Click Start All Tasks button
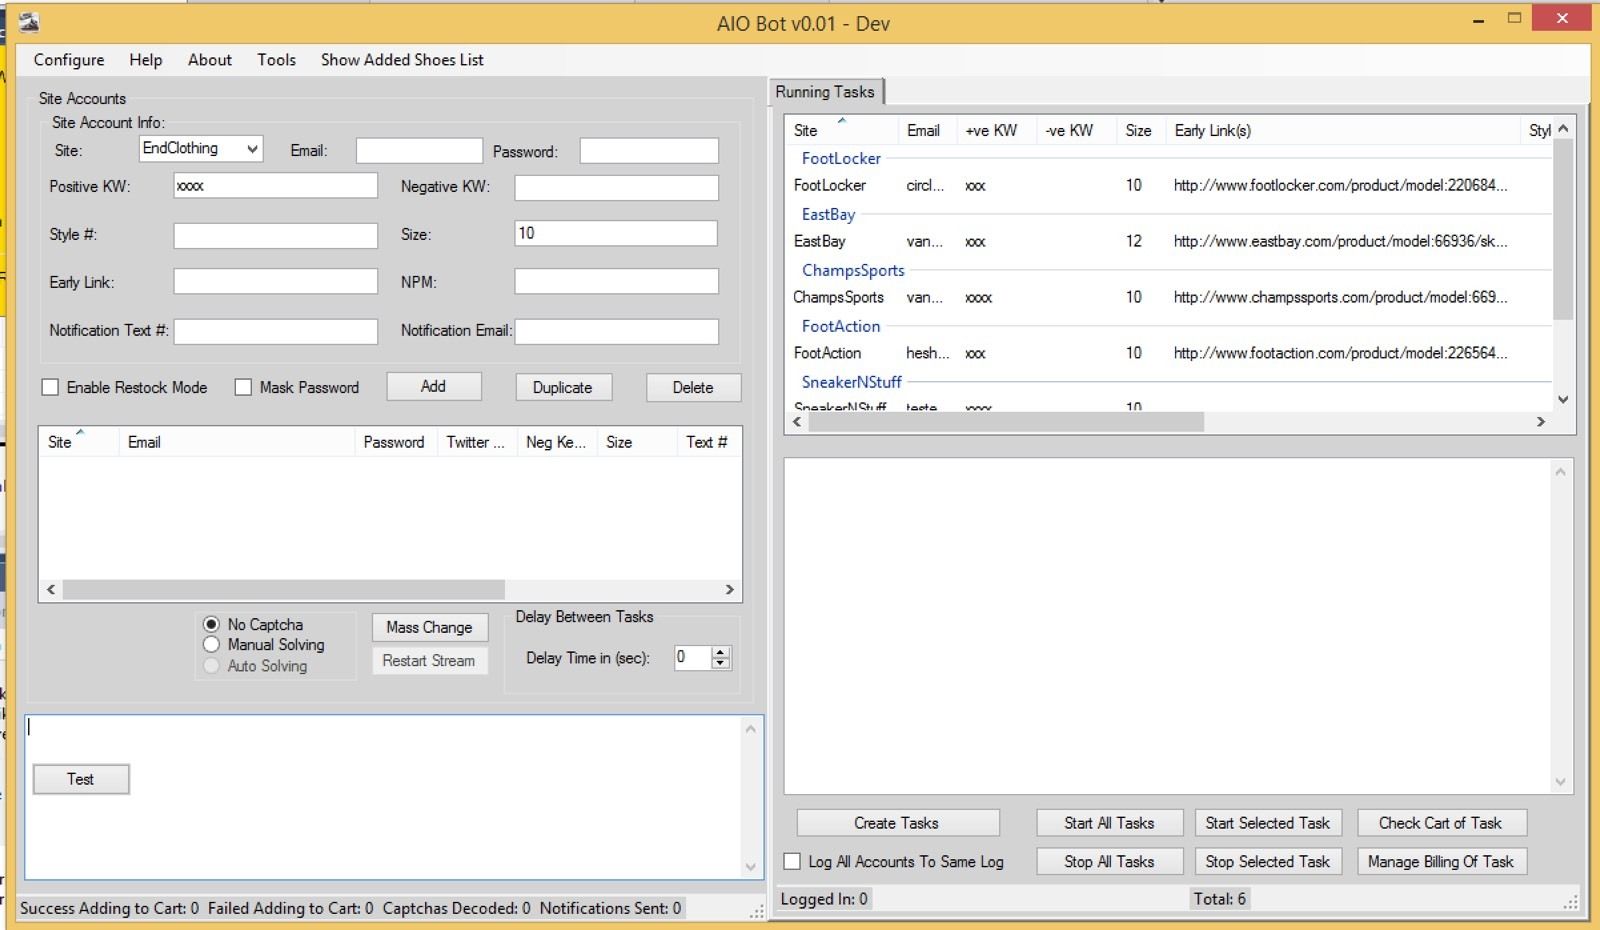This screenshot has width=1600, height=930. pos(1109,823)
